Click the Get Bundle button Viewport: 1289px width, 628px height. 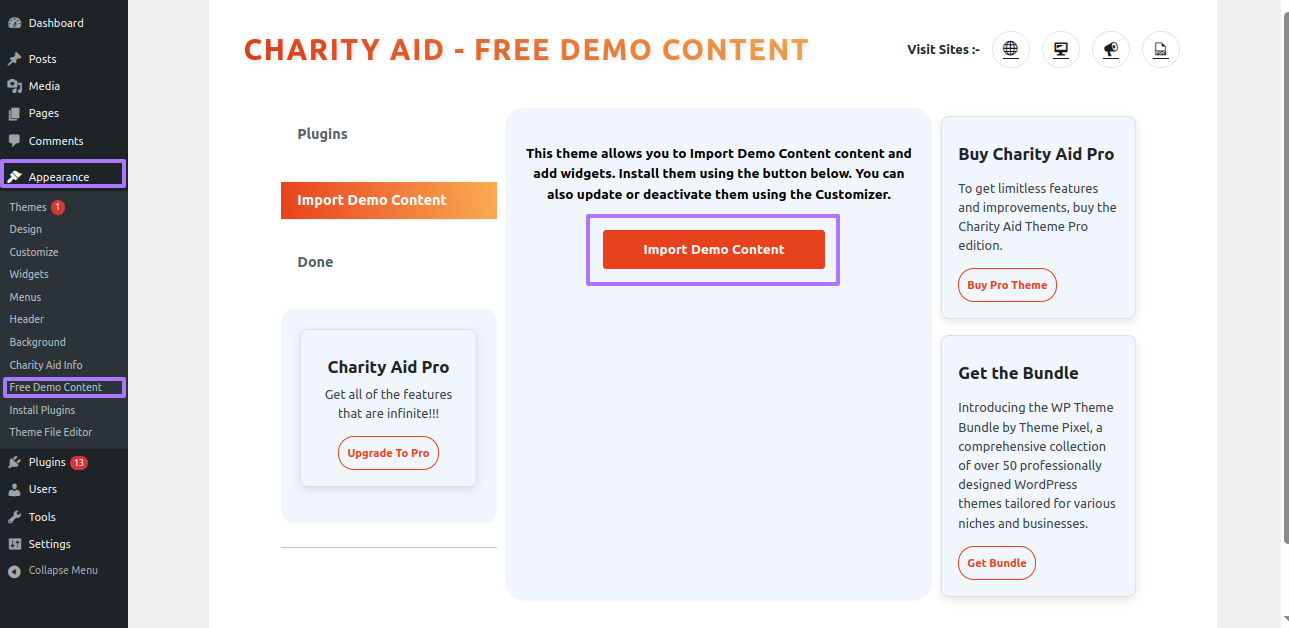[997, 563]
